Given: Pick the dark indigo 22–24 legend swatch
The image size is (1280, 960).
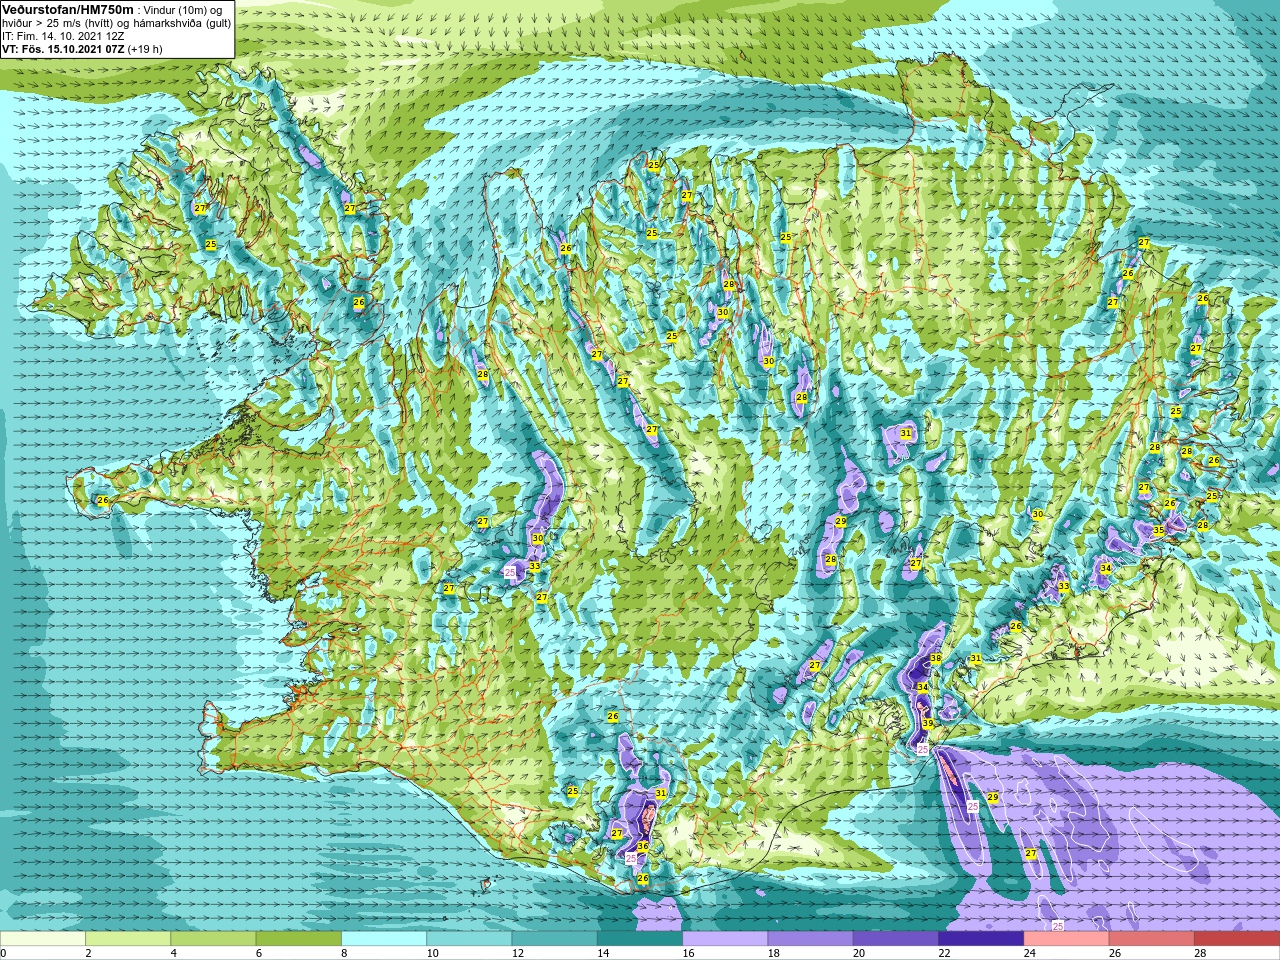Looking at the screenshot, I should pos(981,939).
